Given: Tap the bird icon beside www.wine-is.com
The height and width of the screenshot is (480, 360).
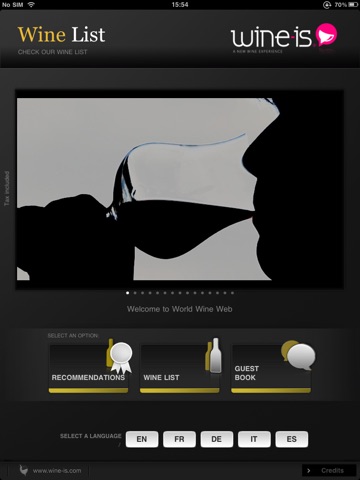Looking at the screenshot, I should point(23,470).
